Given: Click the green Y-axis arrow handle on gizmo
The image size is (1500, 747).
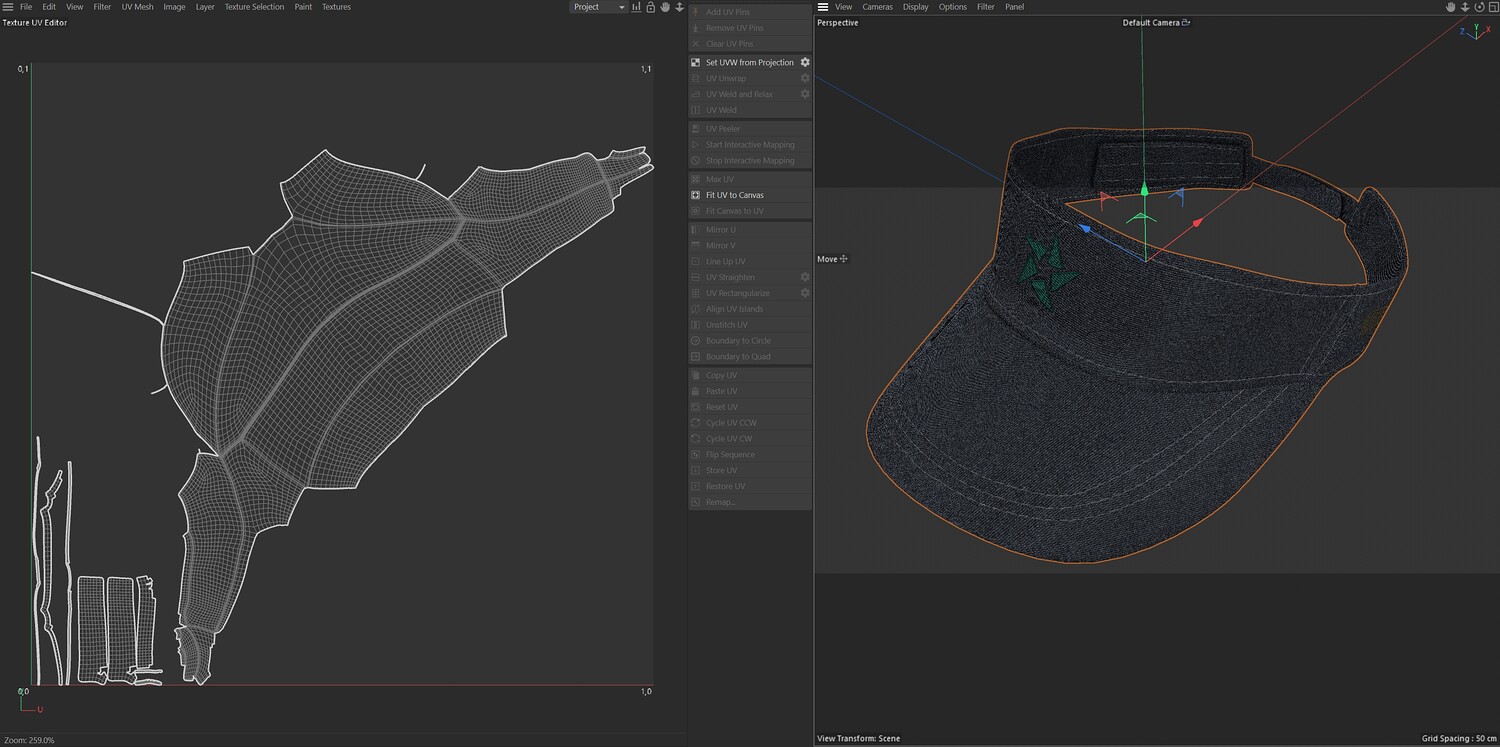Looking at the screenshot, I should coord(1144,188).
